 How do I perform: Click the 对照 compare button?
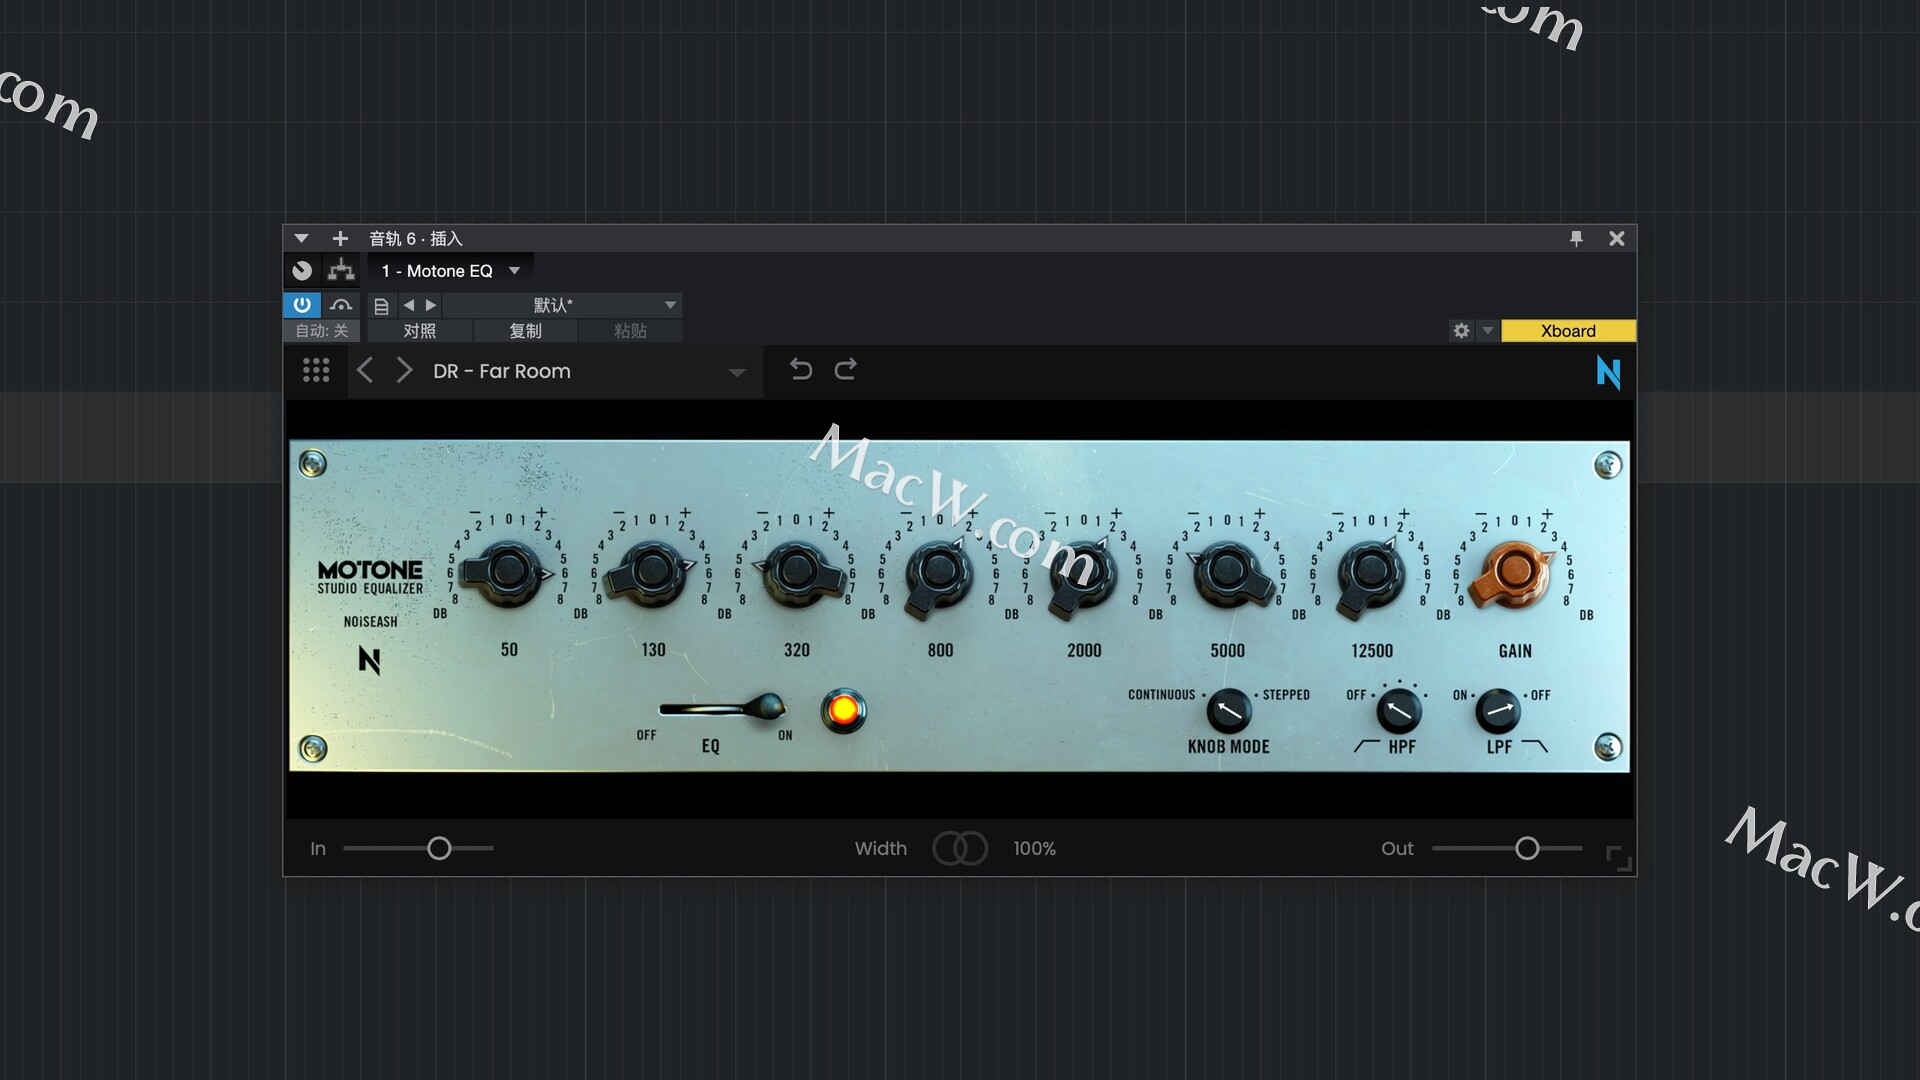[x=420, y=331]
